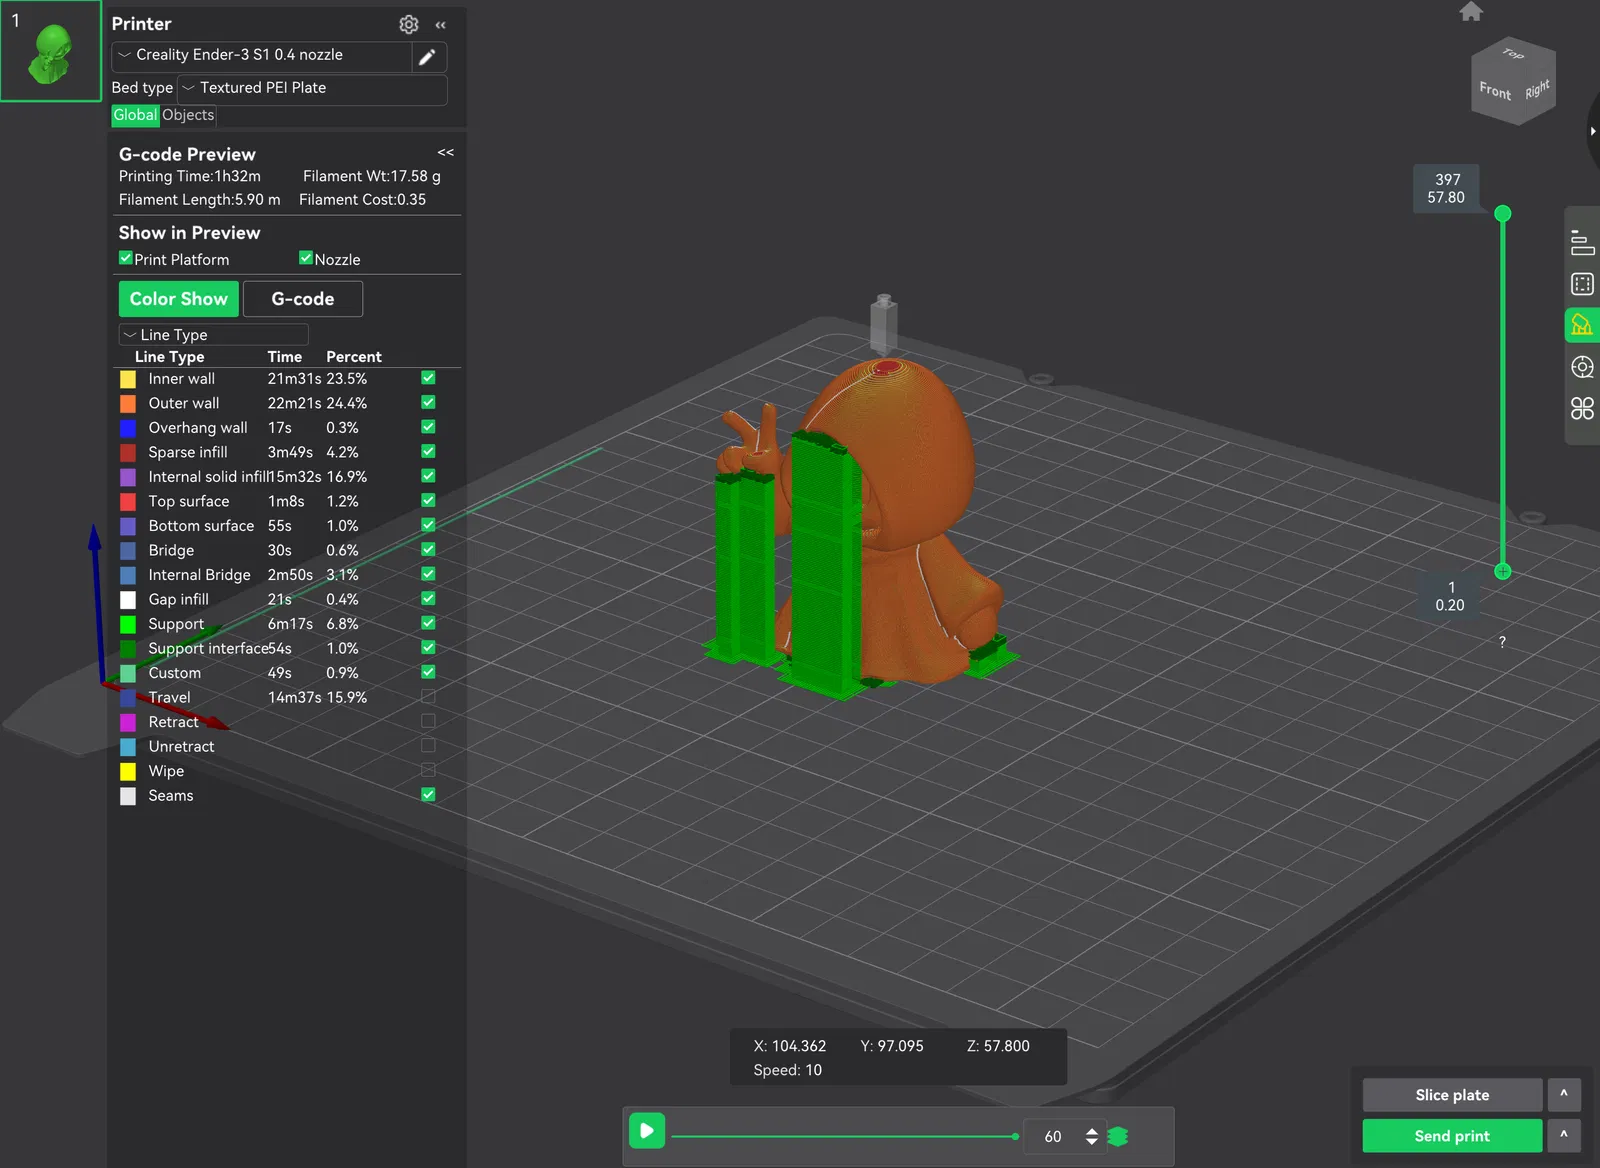
Task: Click the four-leaf clover icon in right toolbar
Action: (1582, 408)
